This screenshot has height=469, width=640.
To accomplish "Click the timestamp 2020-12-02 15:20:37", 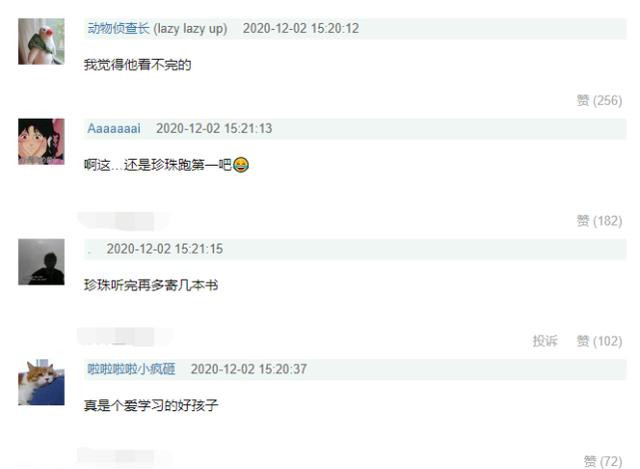I will (249, 369).
